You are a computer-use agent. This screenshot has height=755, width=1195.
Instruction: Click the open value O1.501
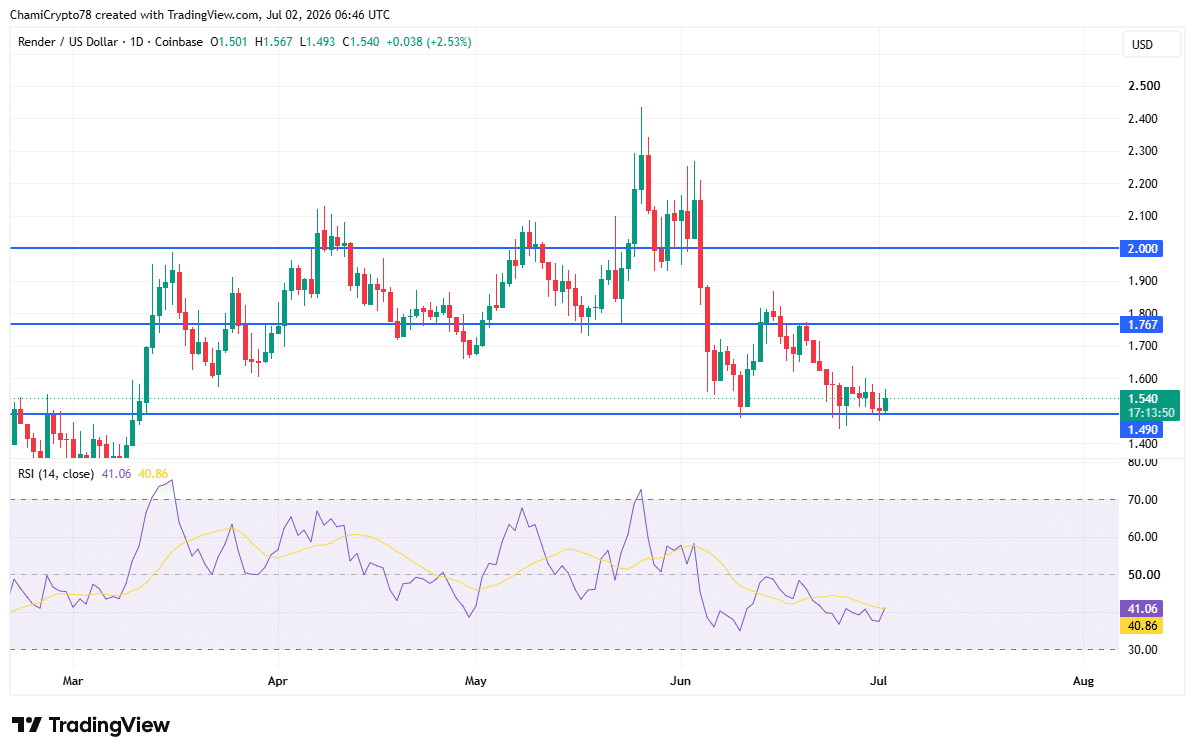click(229, 42)
